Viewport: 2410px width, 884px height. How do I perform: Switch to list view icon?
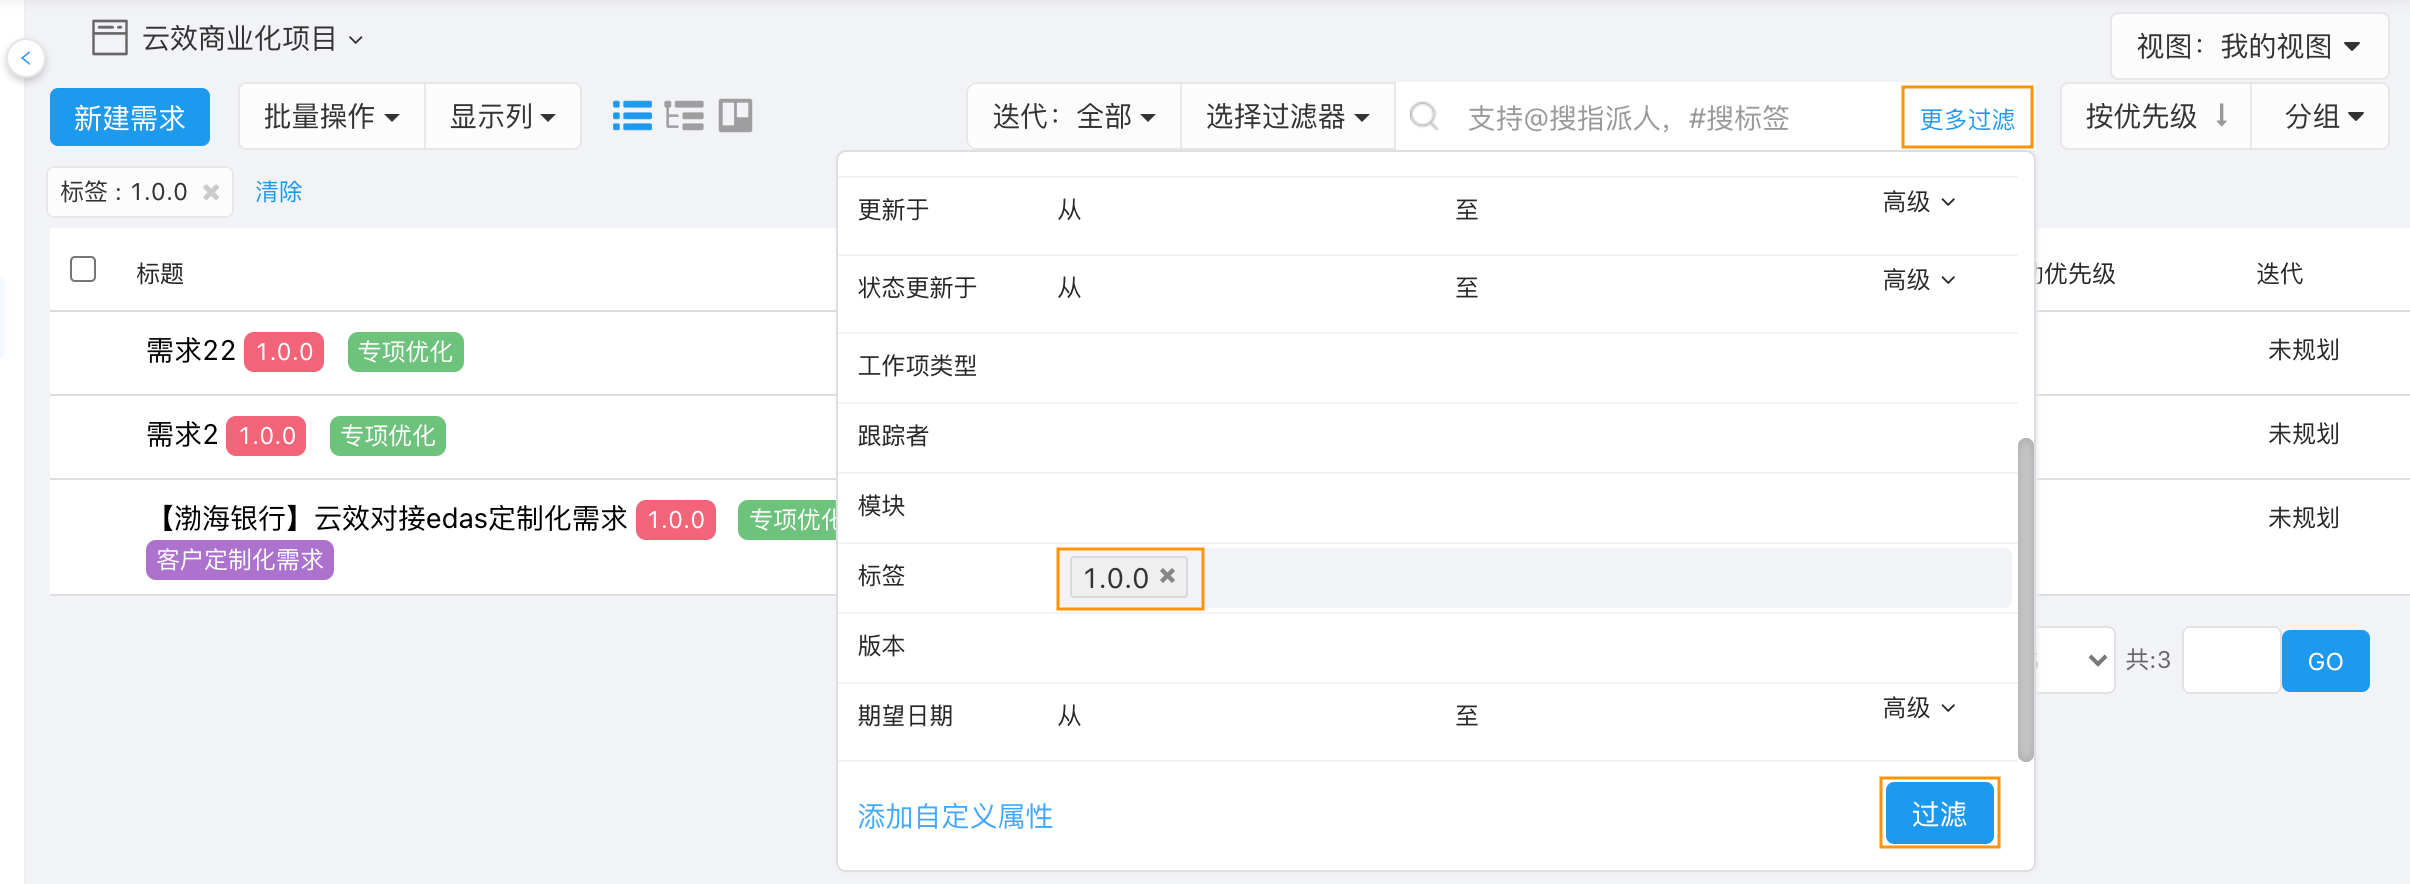pos(632,116)
